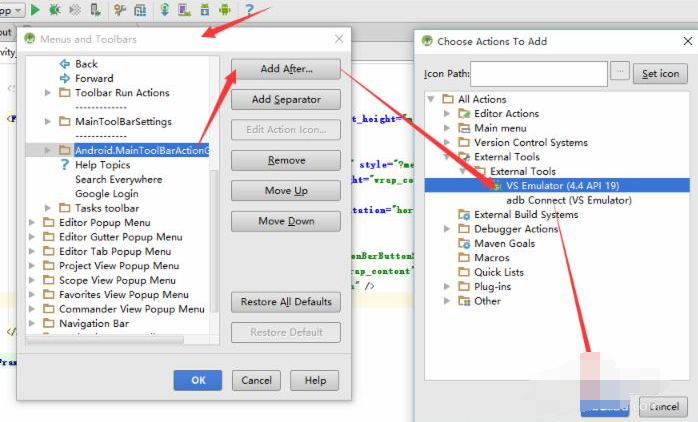698x422 pixels.
Task: Open Project Structure toolbar icon
Action: click(x=140, y=9)
